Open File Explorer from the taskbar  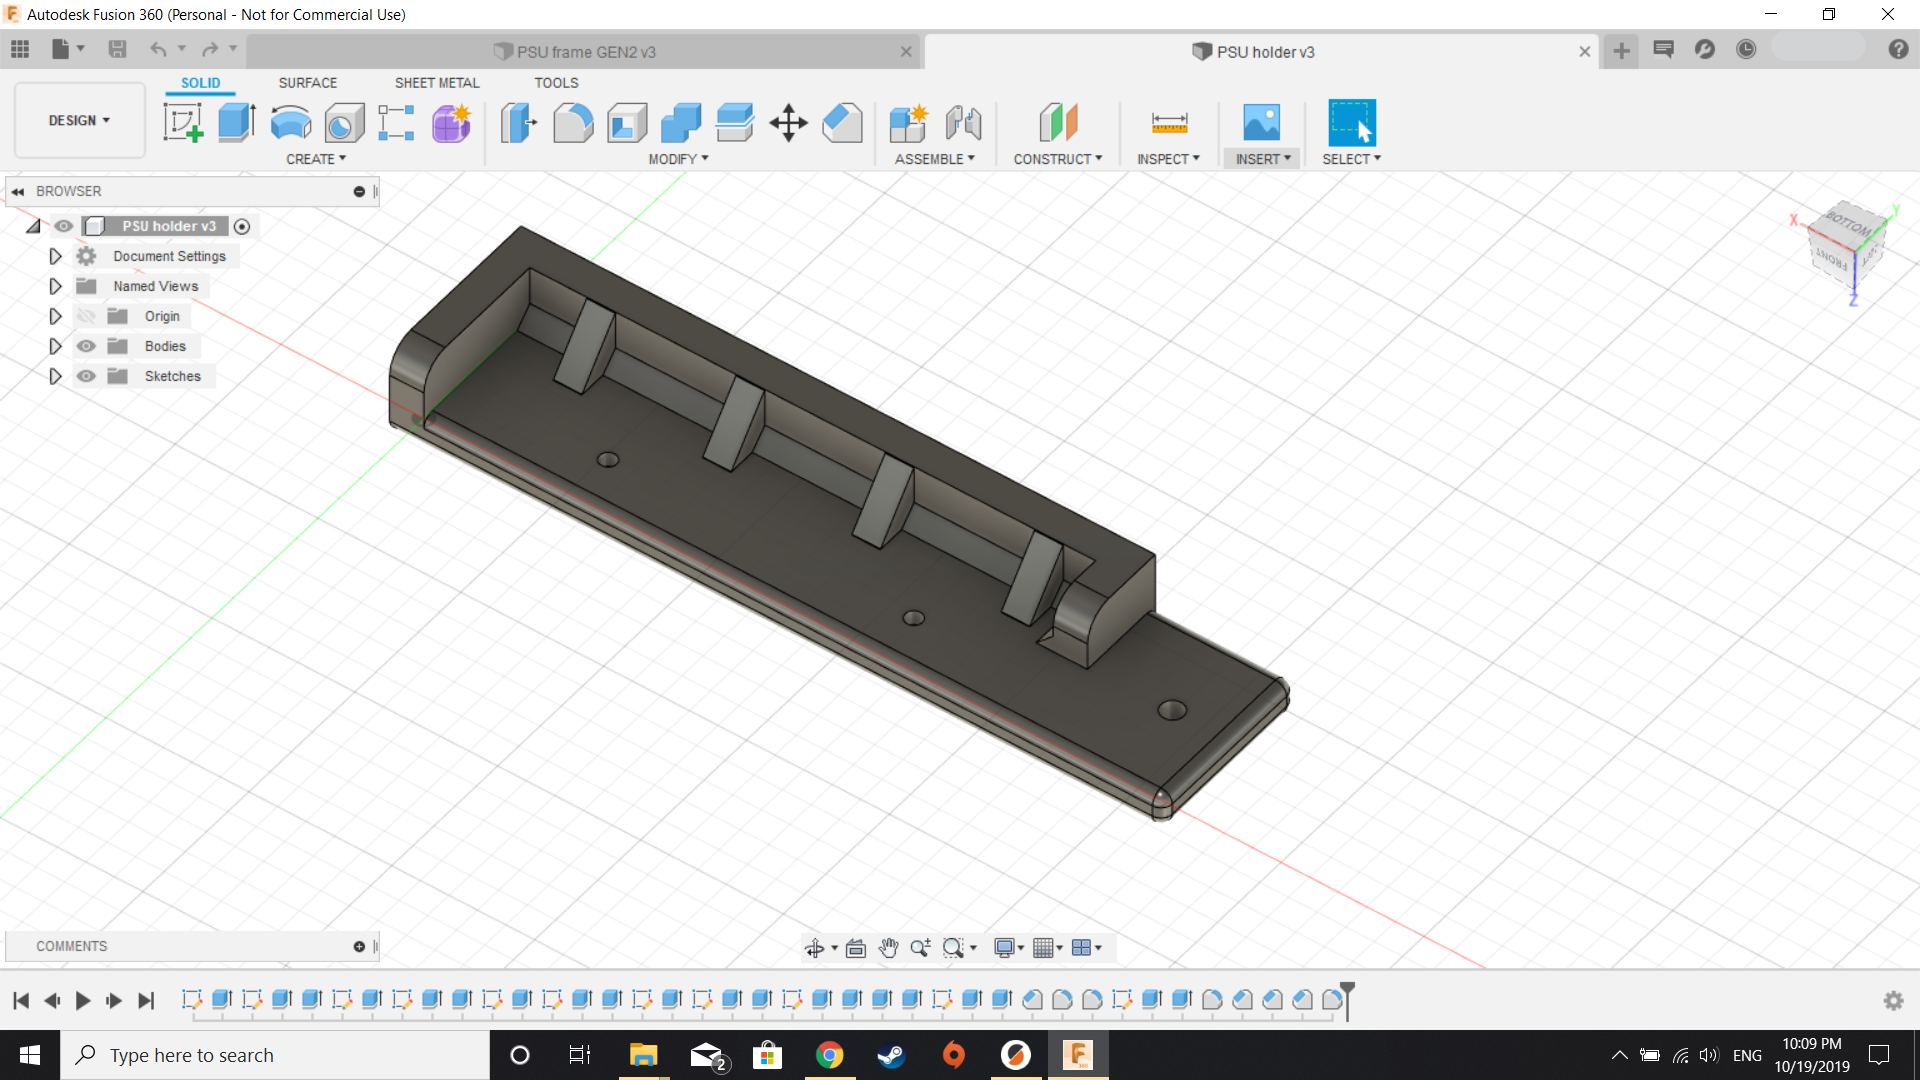[x=643, y=1055]
